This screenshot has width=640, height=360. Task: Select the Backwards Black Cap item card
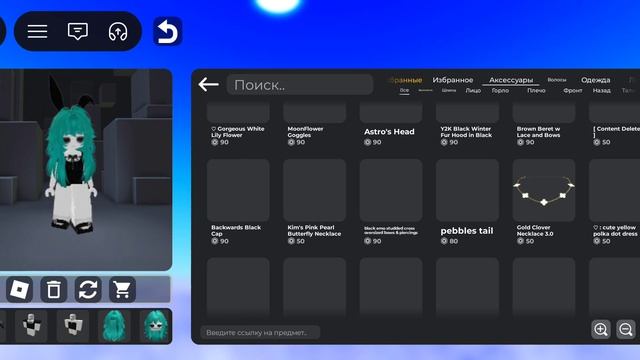pos(238,202)
